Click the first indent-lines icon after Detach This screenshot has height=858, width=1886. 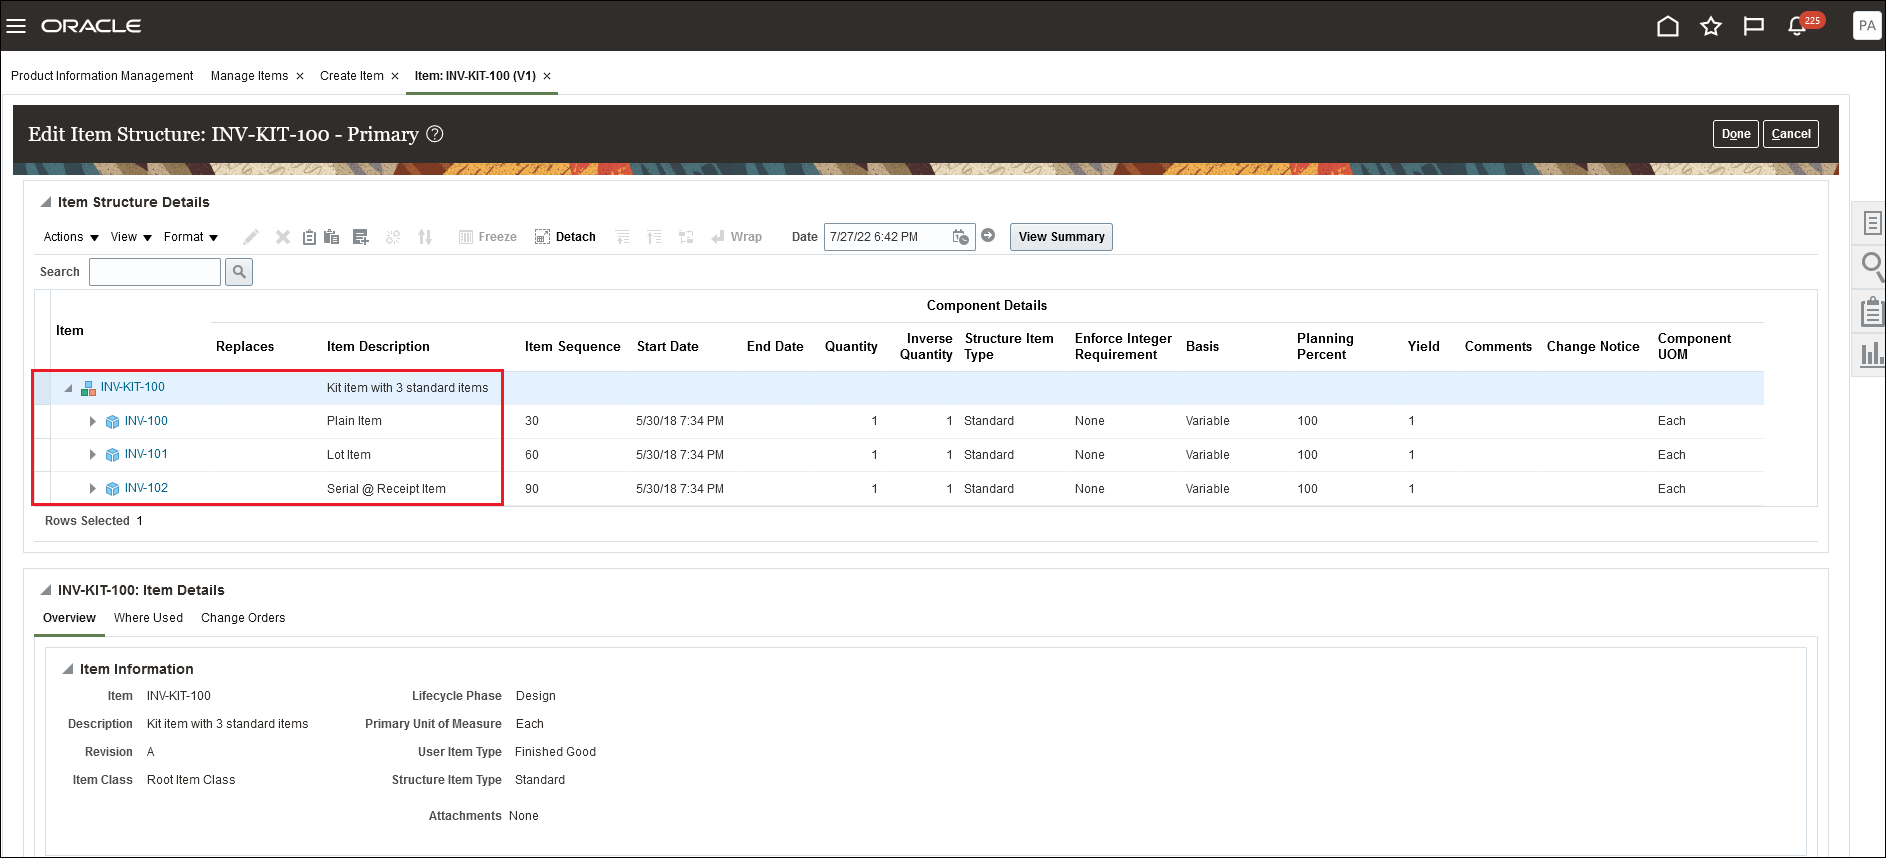click(622, 237)
